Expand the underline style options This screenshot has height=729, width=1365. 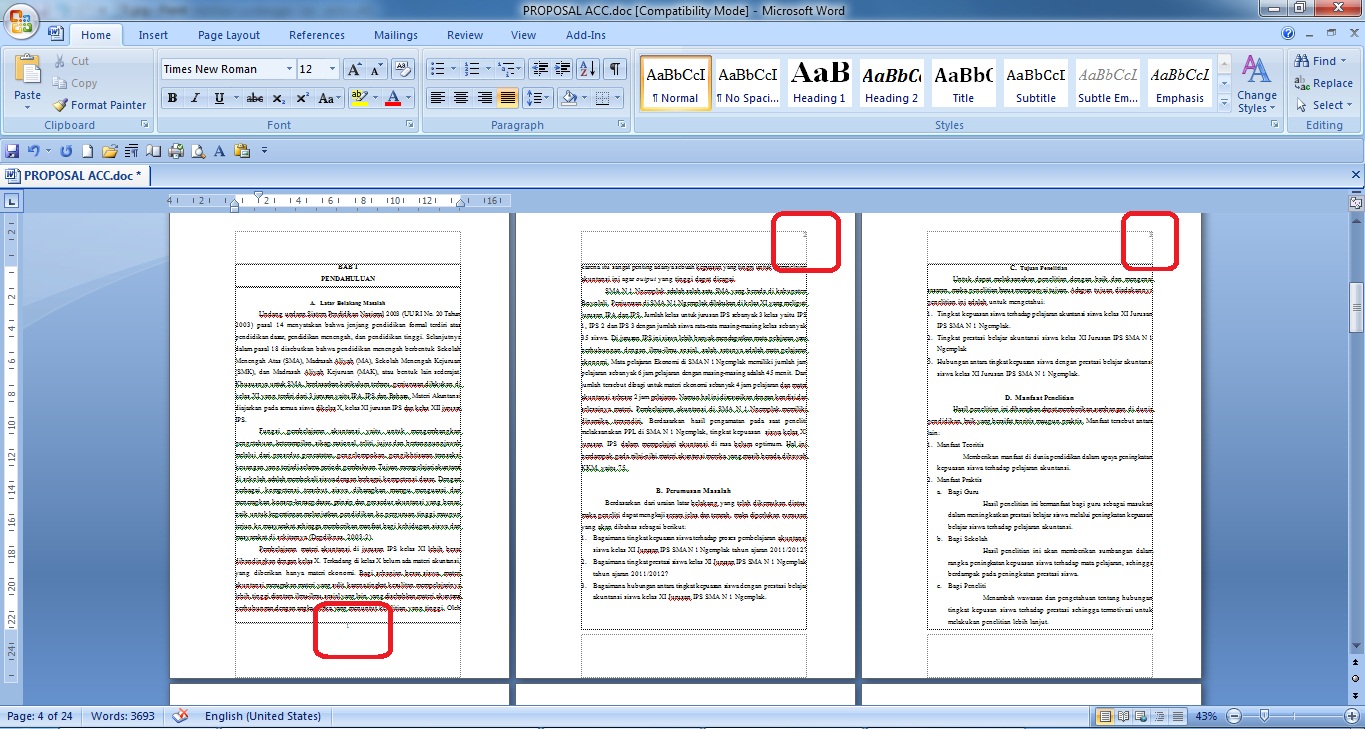pos(234,98)
